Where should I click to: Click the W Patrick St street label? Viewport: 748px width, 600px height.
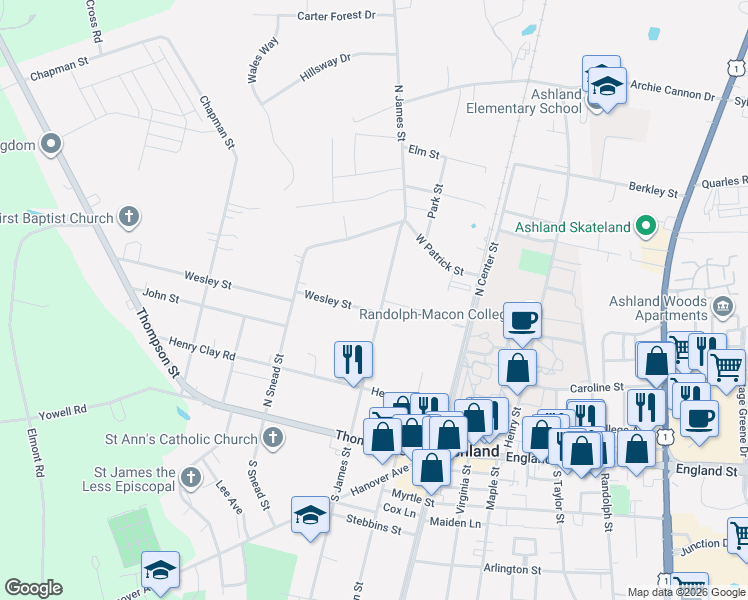click(x=439, y=255)
